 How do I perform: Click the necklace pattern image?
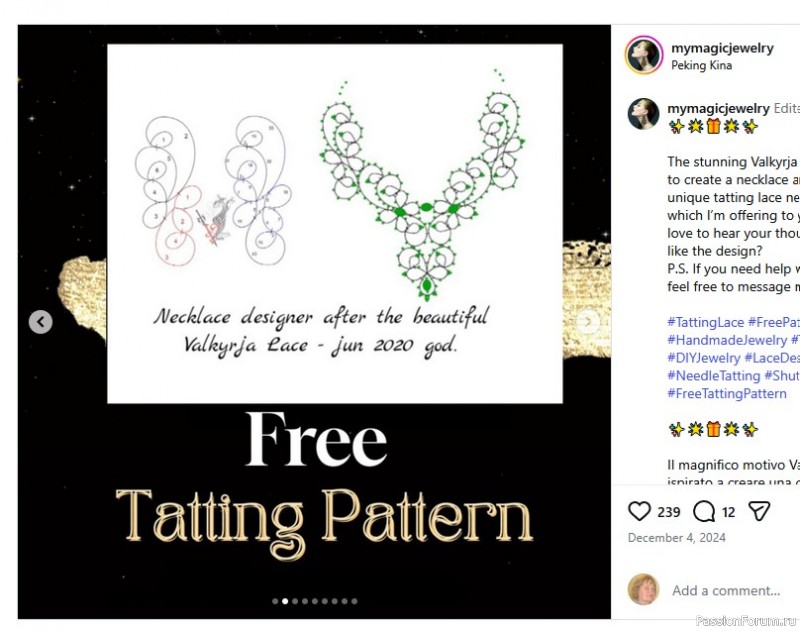335,223
